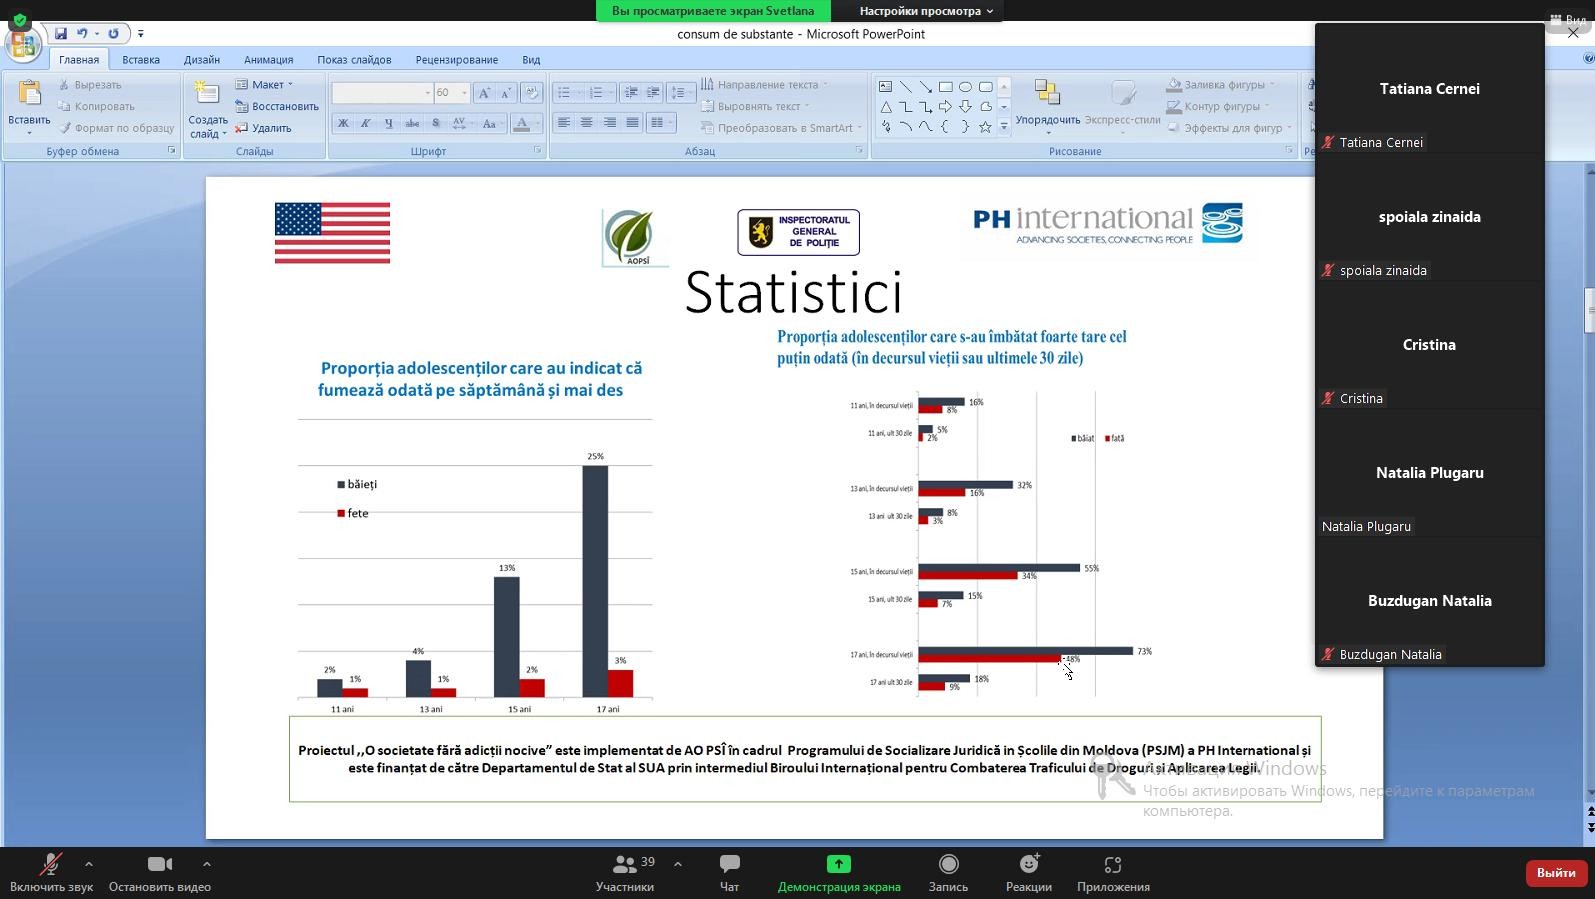Open the Reactions menu icon

click(x=1028, y=864)
